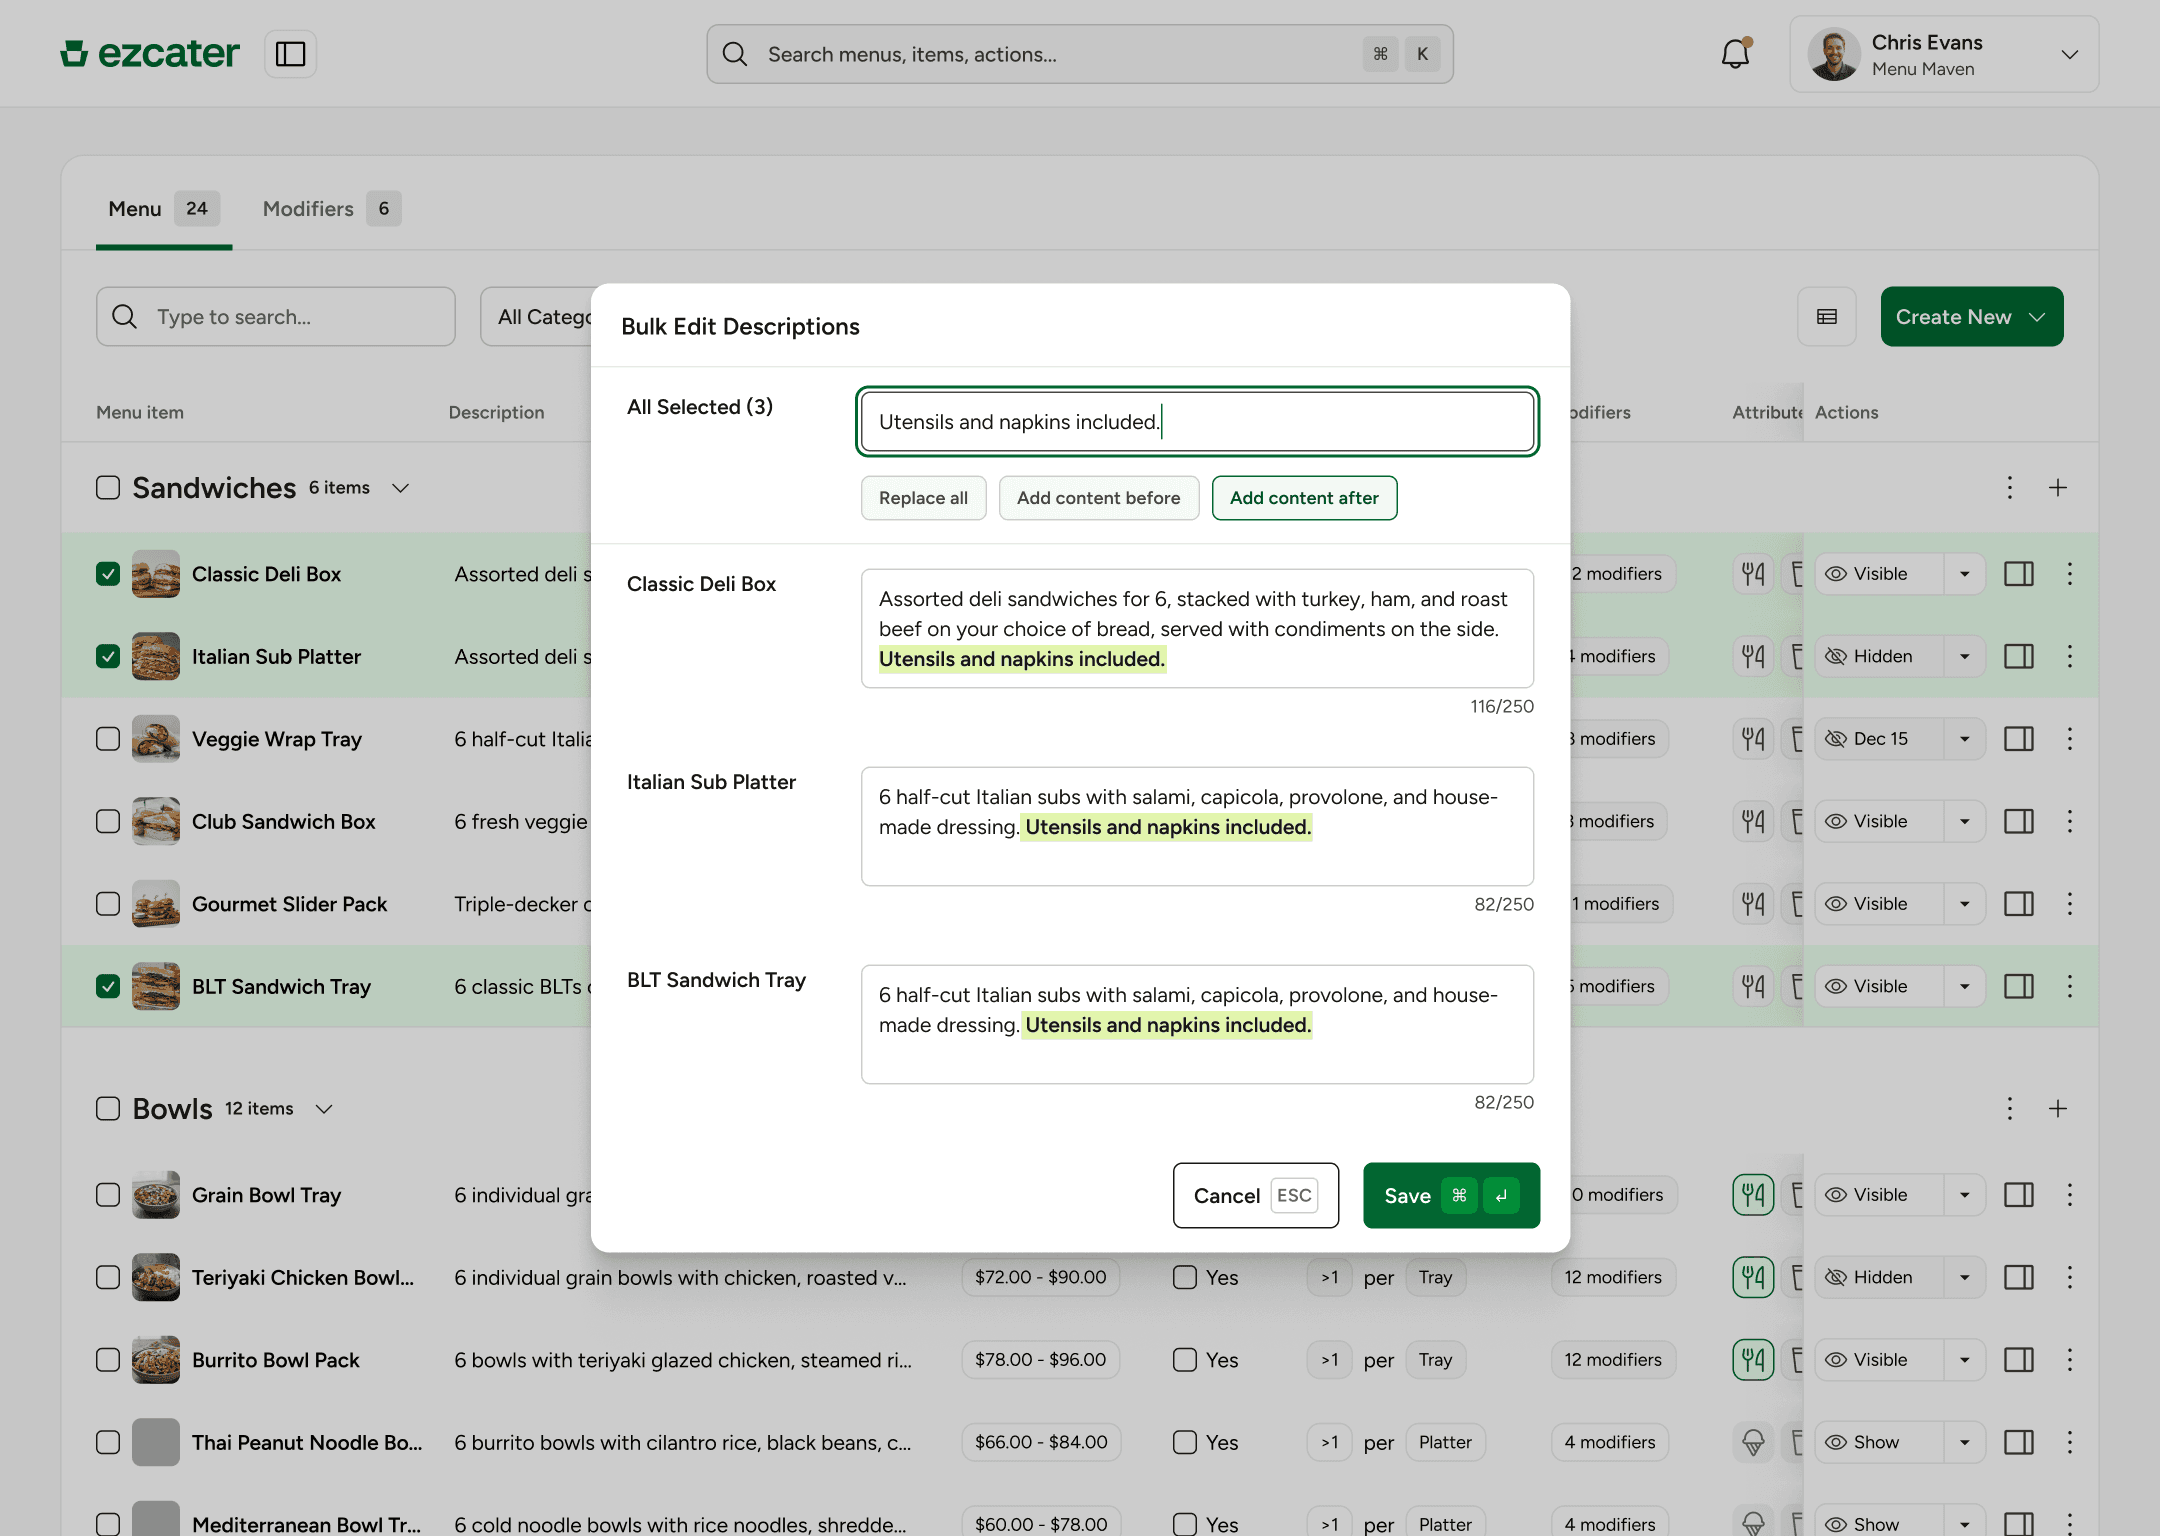Viewport: 2160px width, 1536px height.
Task: Click the side-panel icon on Classic Deli Box row
Action: pos(2018,573)
